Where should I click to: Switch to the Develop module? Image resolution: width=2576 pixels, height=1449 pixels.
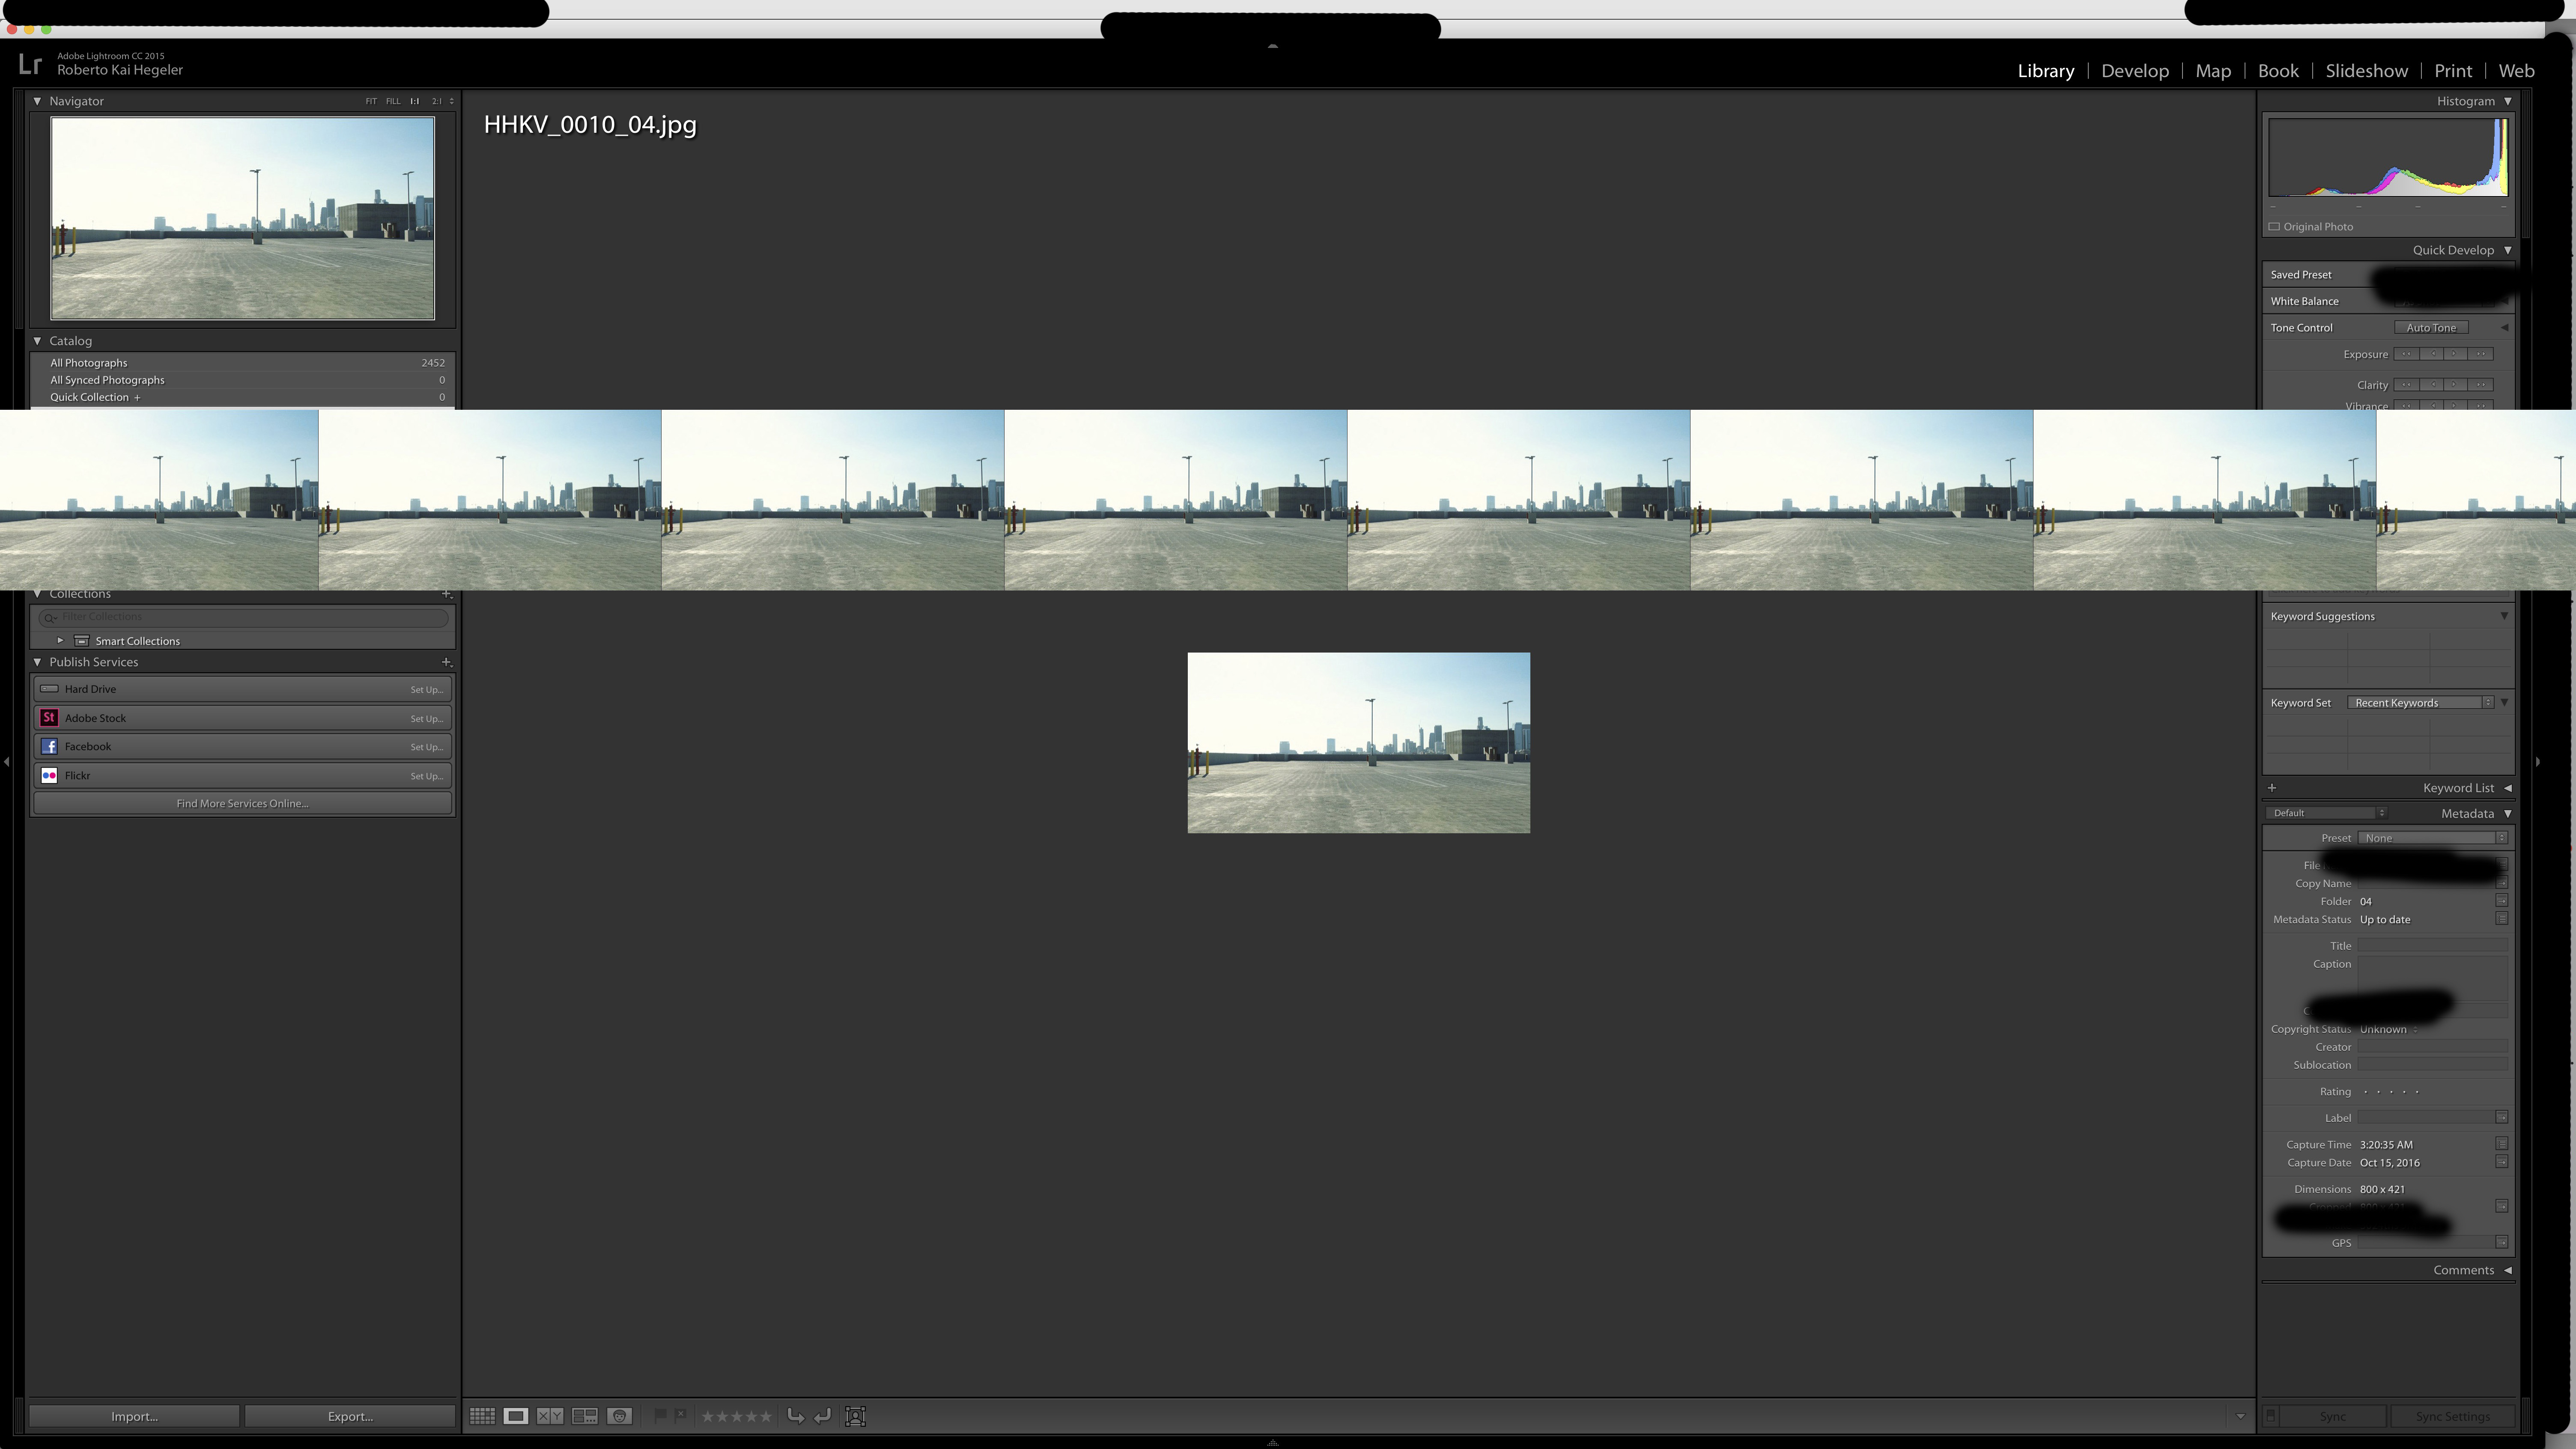click(x=2135, y=71)
